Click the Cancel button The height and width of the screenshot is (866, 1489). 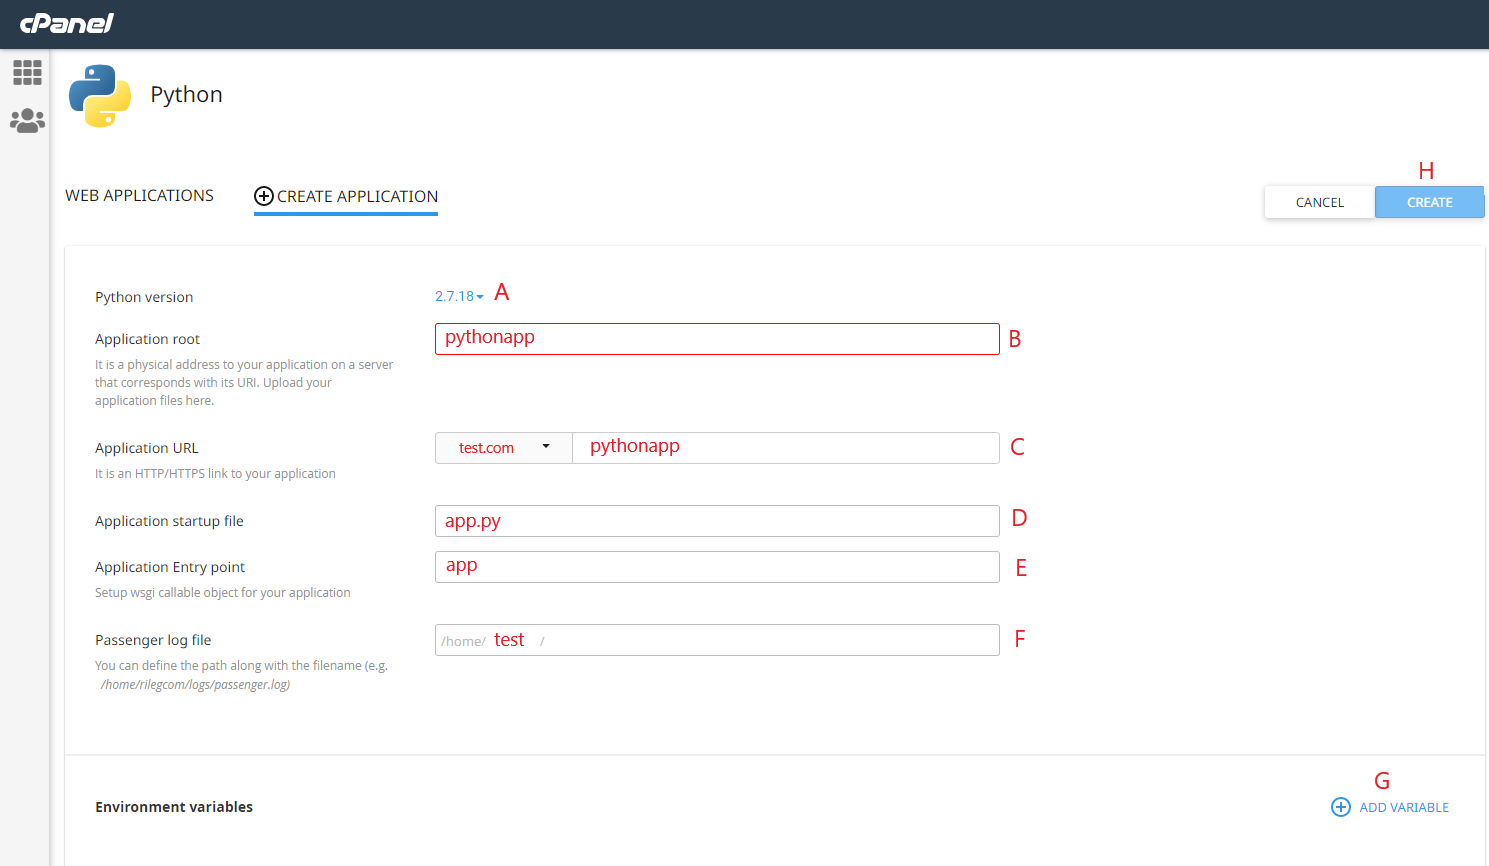point(1320,202)
